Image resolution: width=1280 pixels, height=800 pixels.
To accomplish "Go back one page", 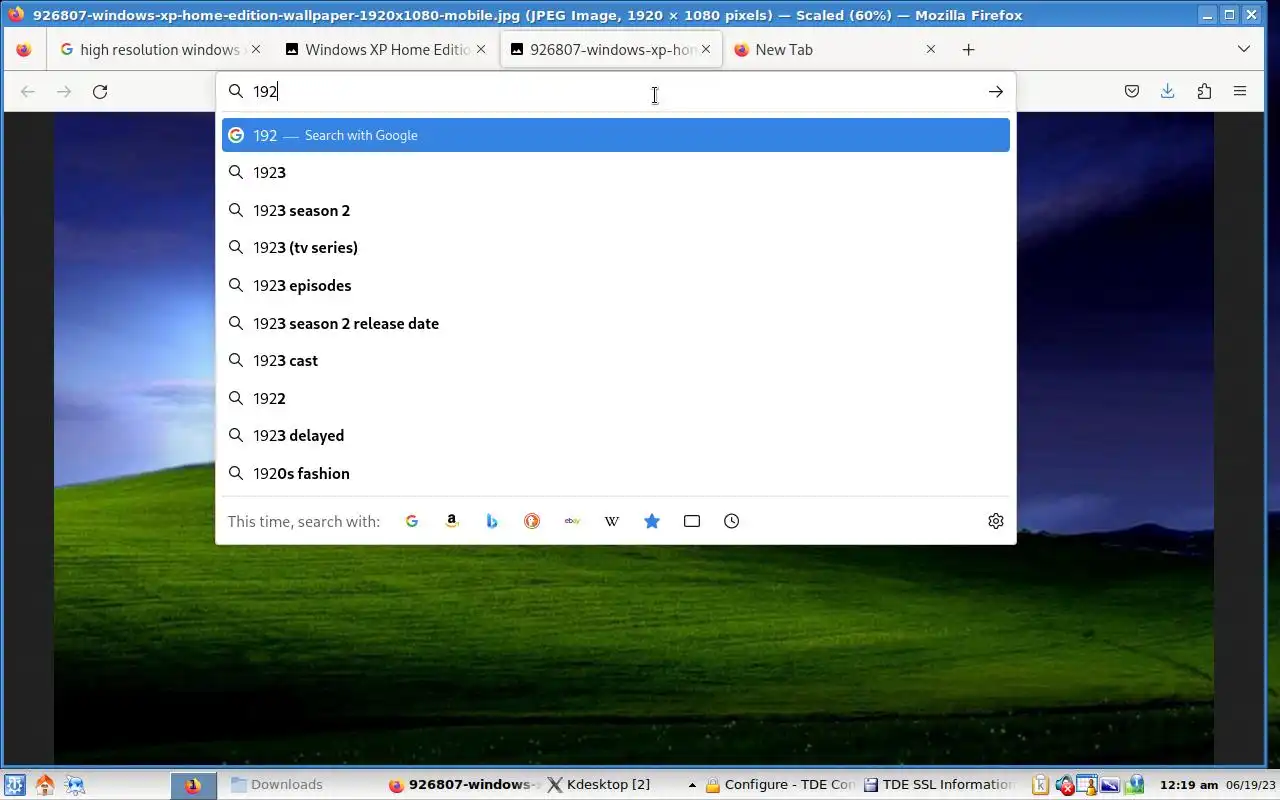I will click(28, 91).
